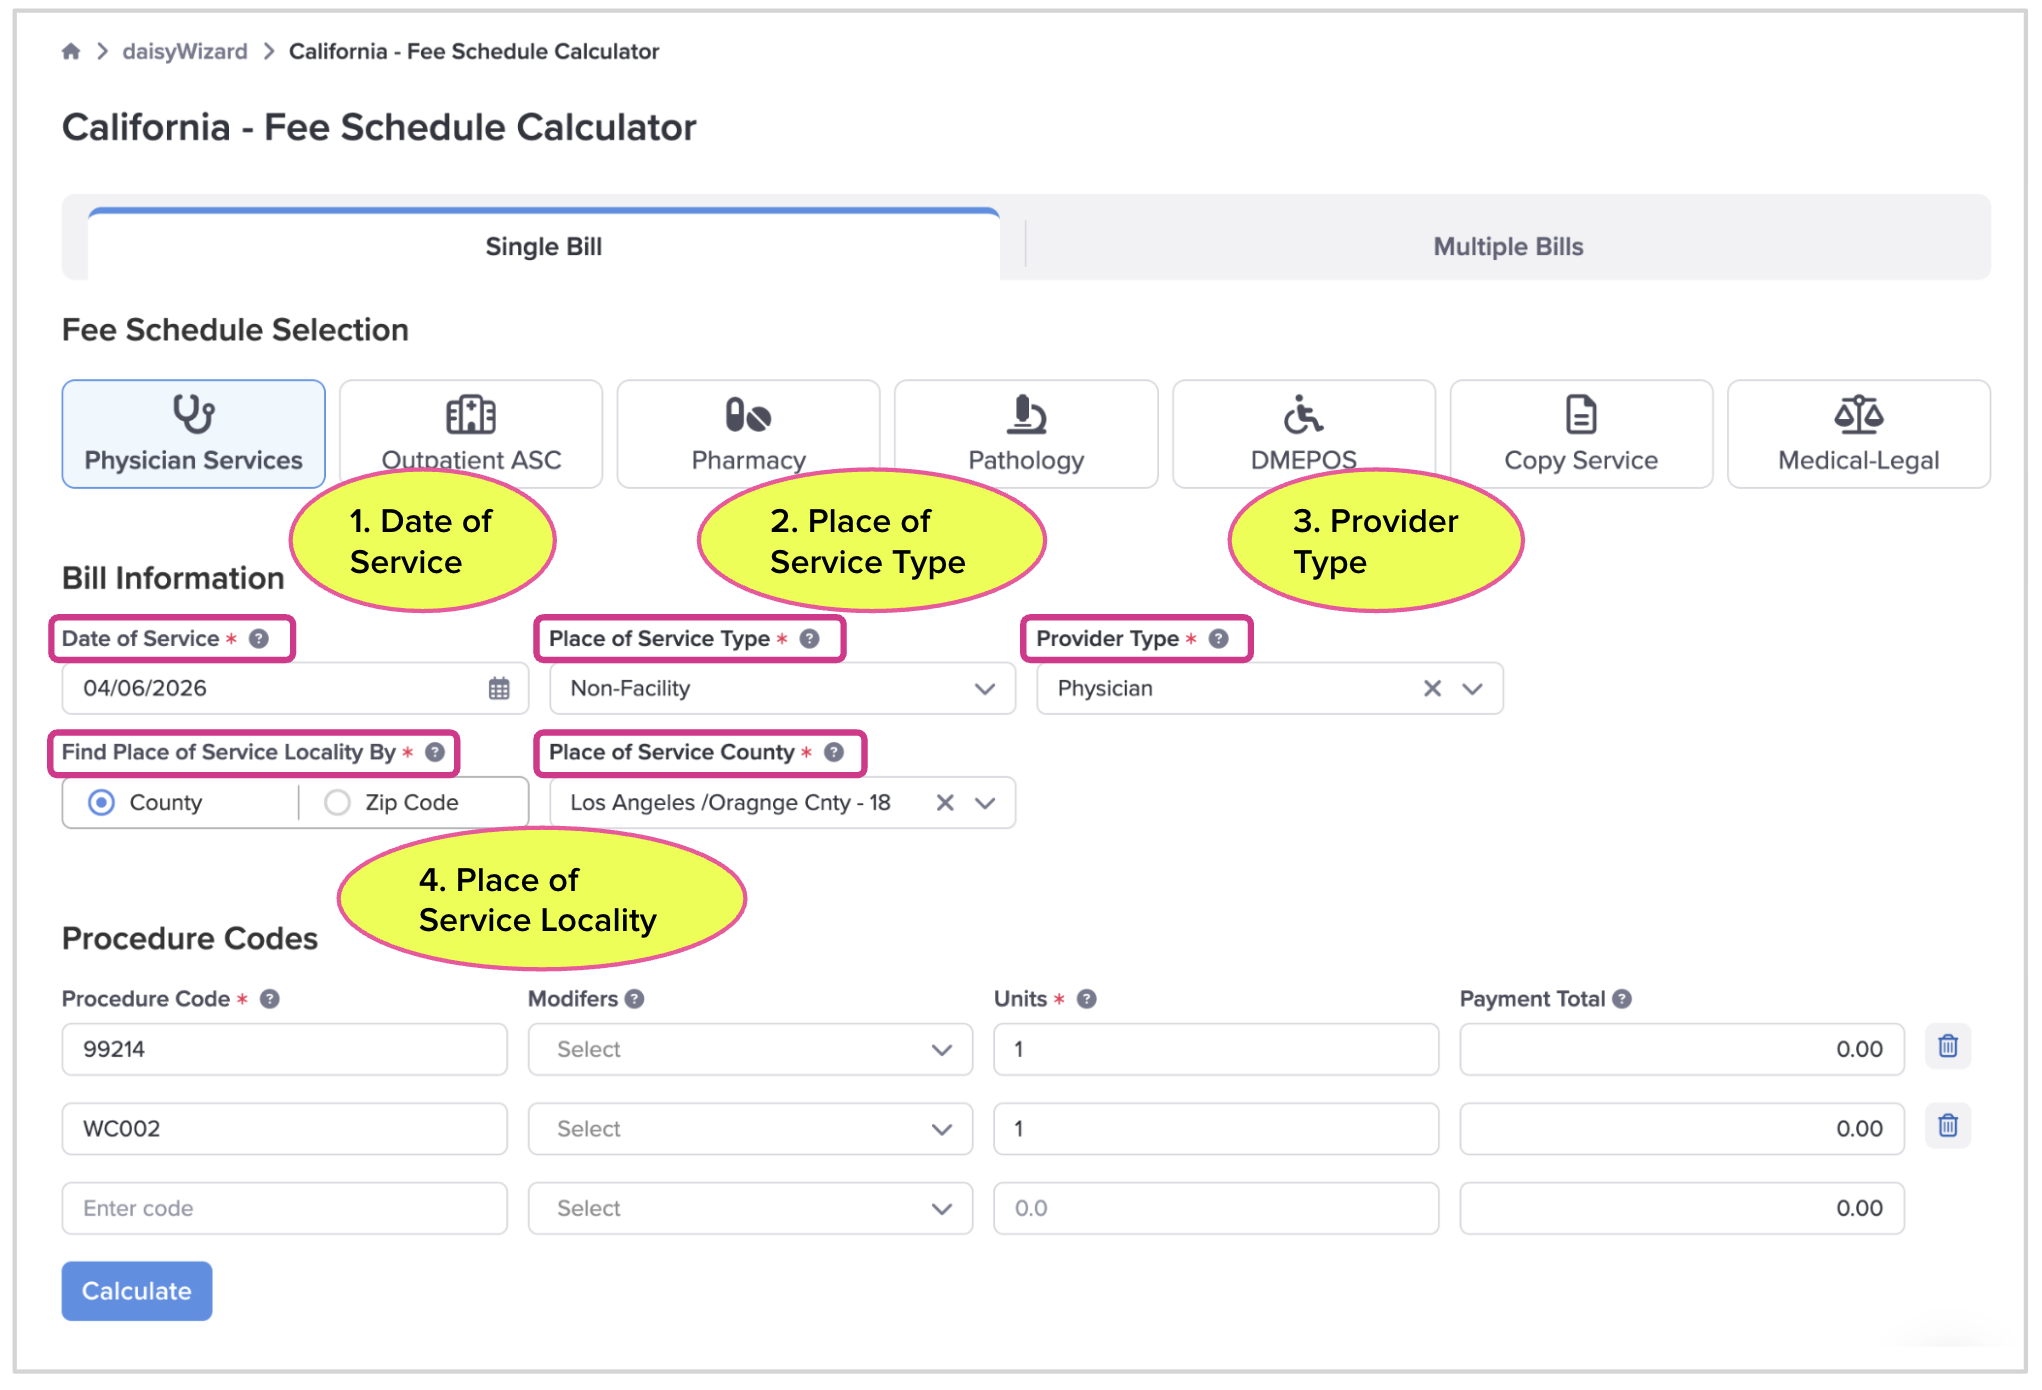Image resolution: width=2042 pixels, height=1390 pixels.
Task: Clear the Los Angeles county selection
Action: (x=944, y=802)
